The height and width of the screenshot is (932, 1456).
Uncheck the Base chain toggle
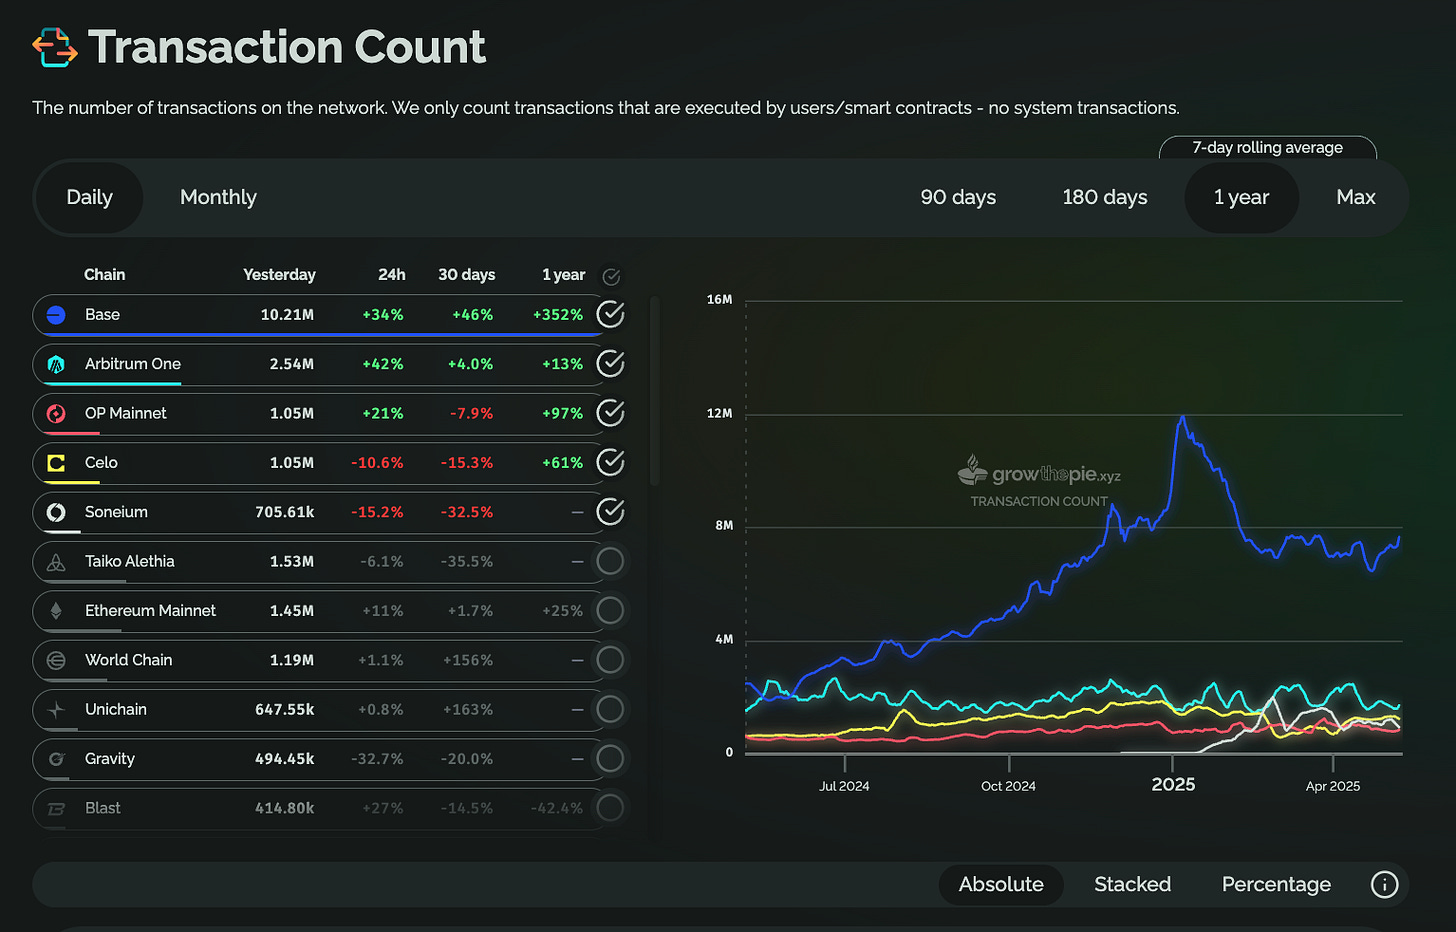click(610, 314)
